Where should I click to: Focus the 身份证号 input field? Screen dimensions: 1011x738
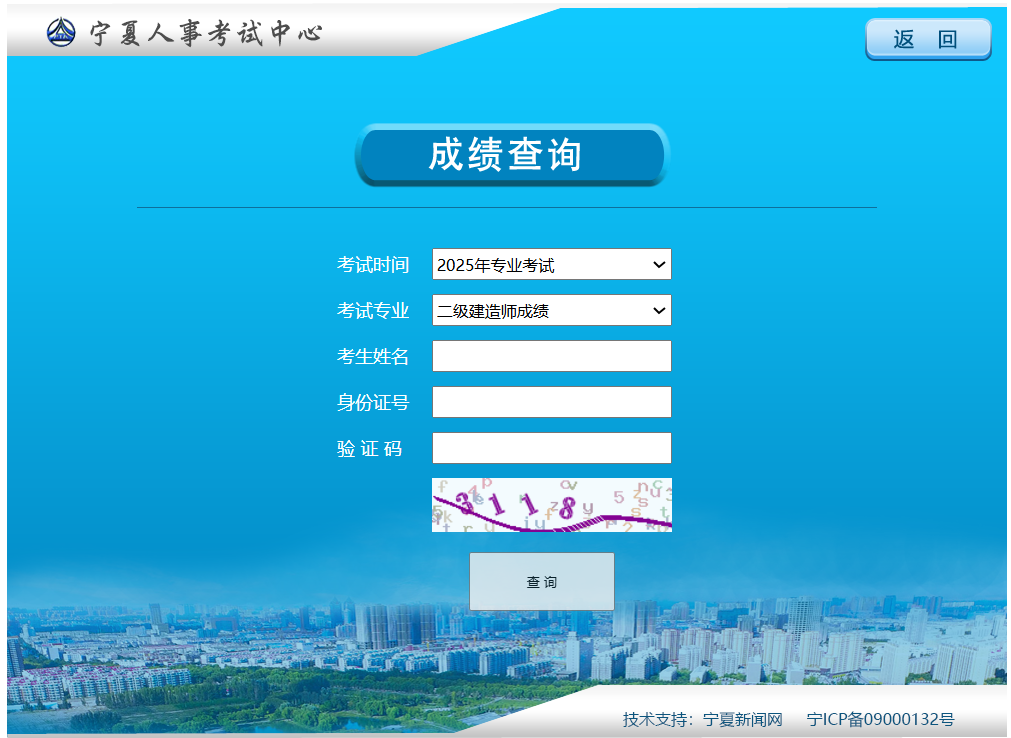(x=551, y=402)
